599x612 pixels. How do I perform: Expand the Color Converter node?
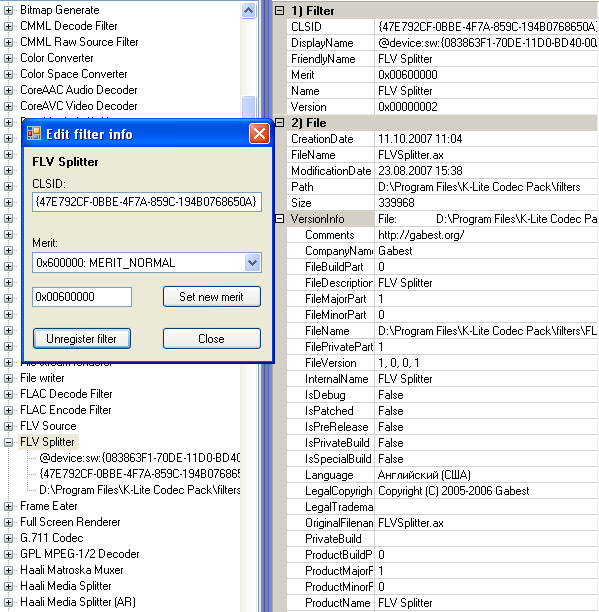click(8, 58)
